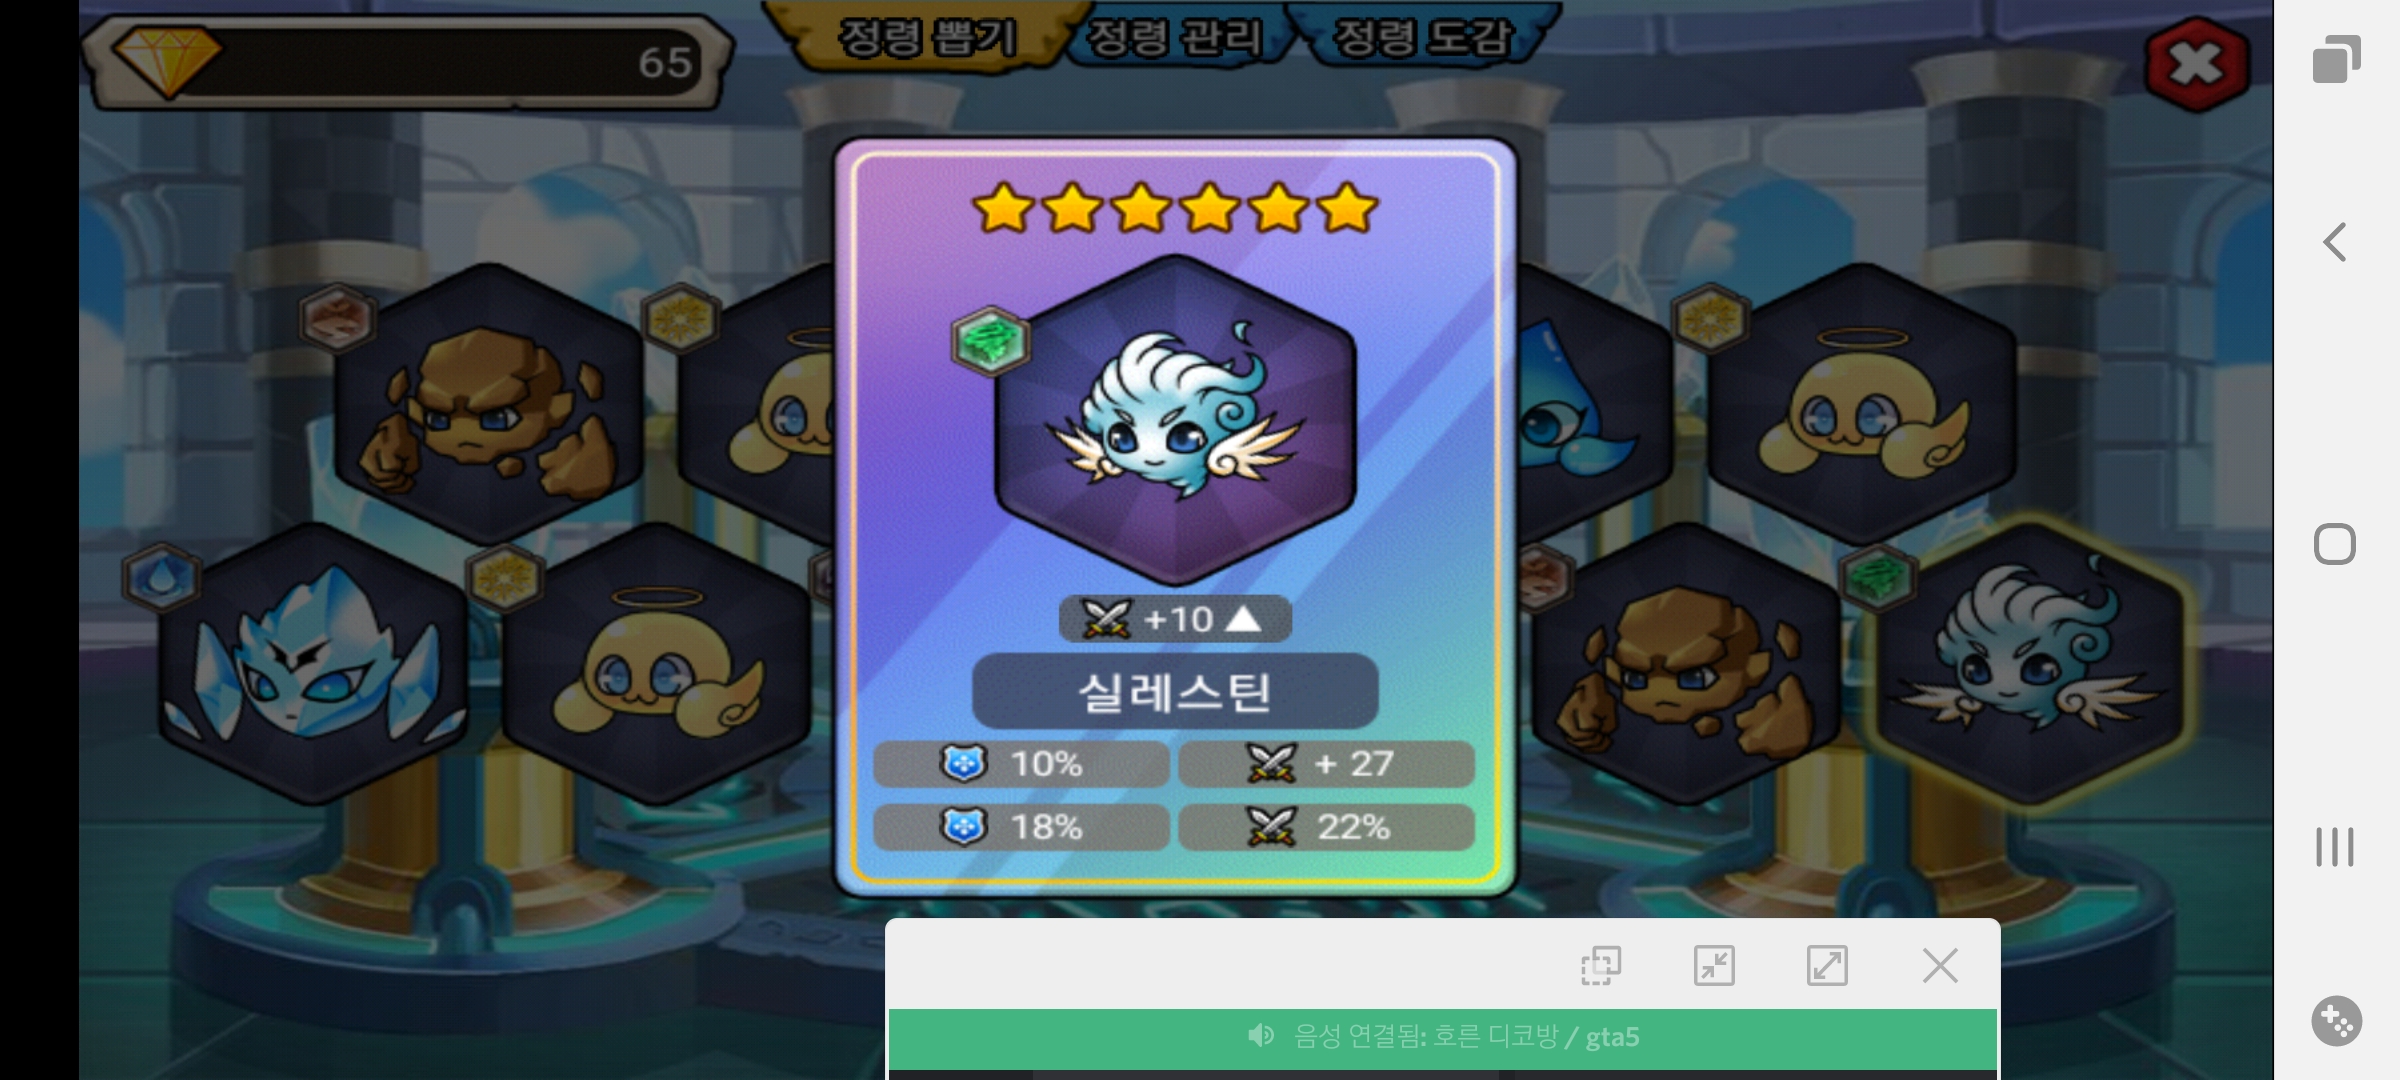Tap the +27 crossed swords stat
This screenshot has width=2400, height=1080.
(1326, 764)
